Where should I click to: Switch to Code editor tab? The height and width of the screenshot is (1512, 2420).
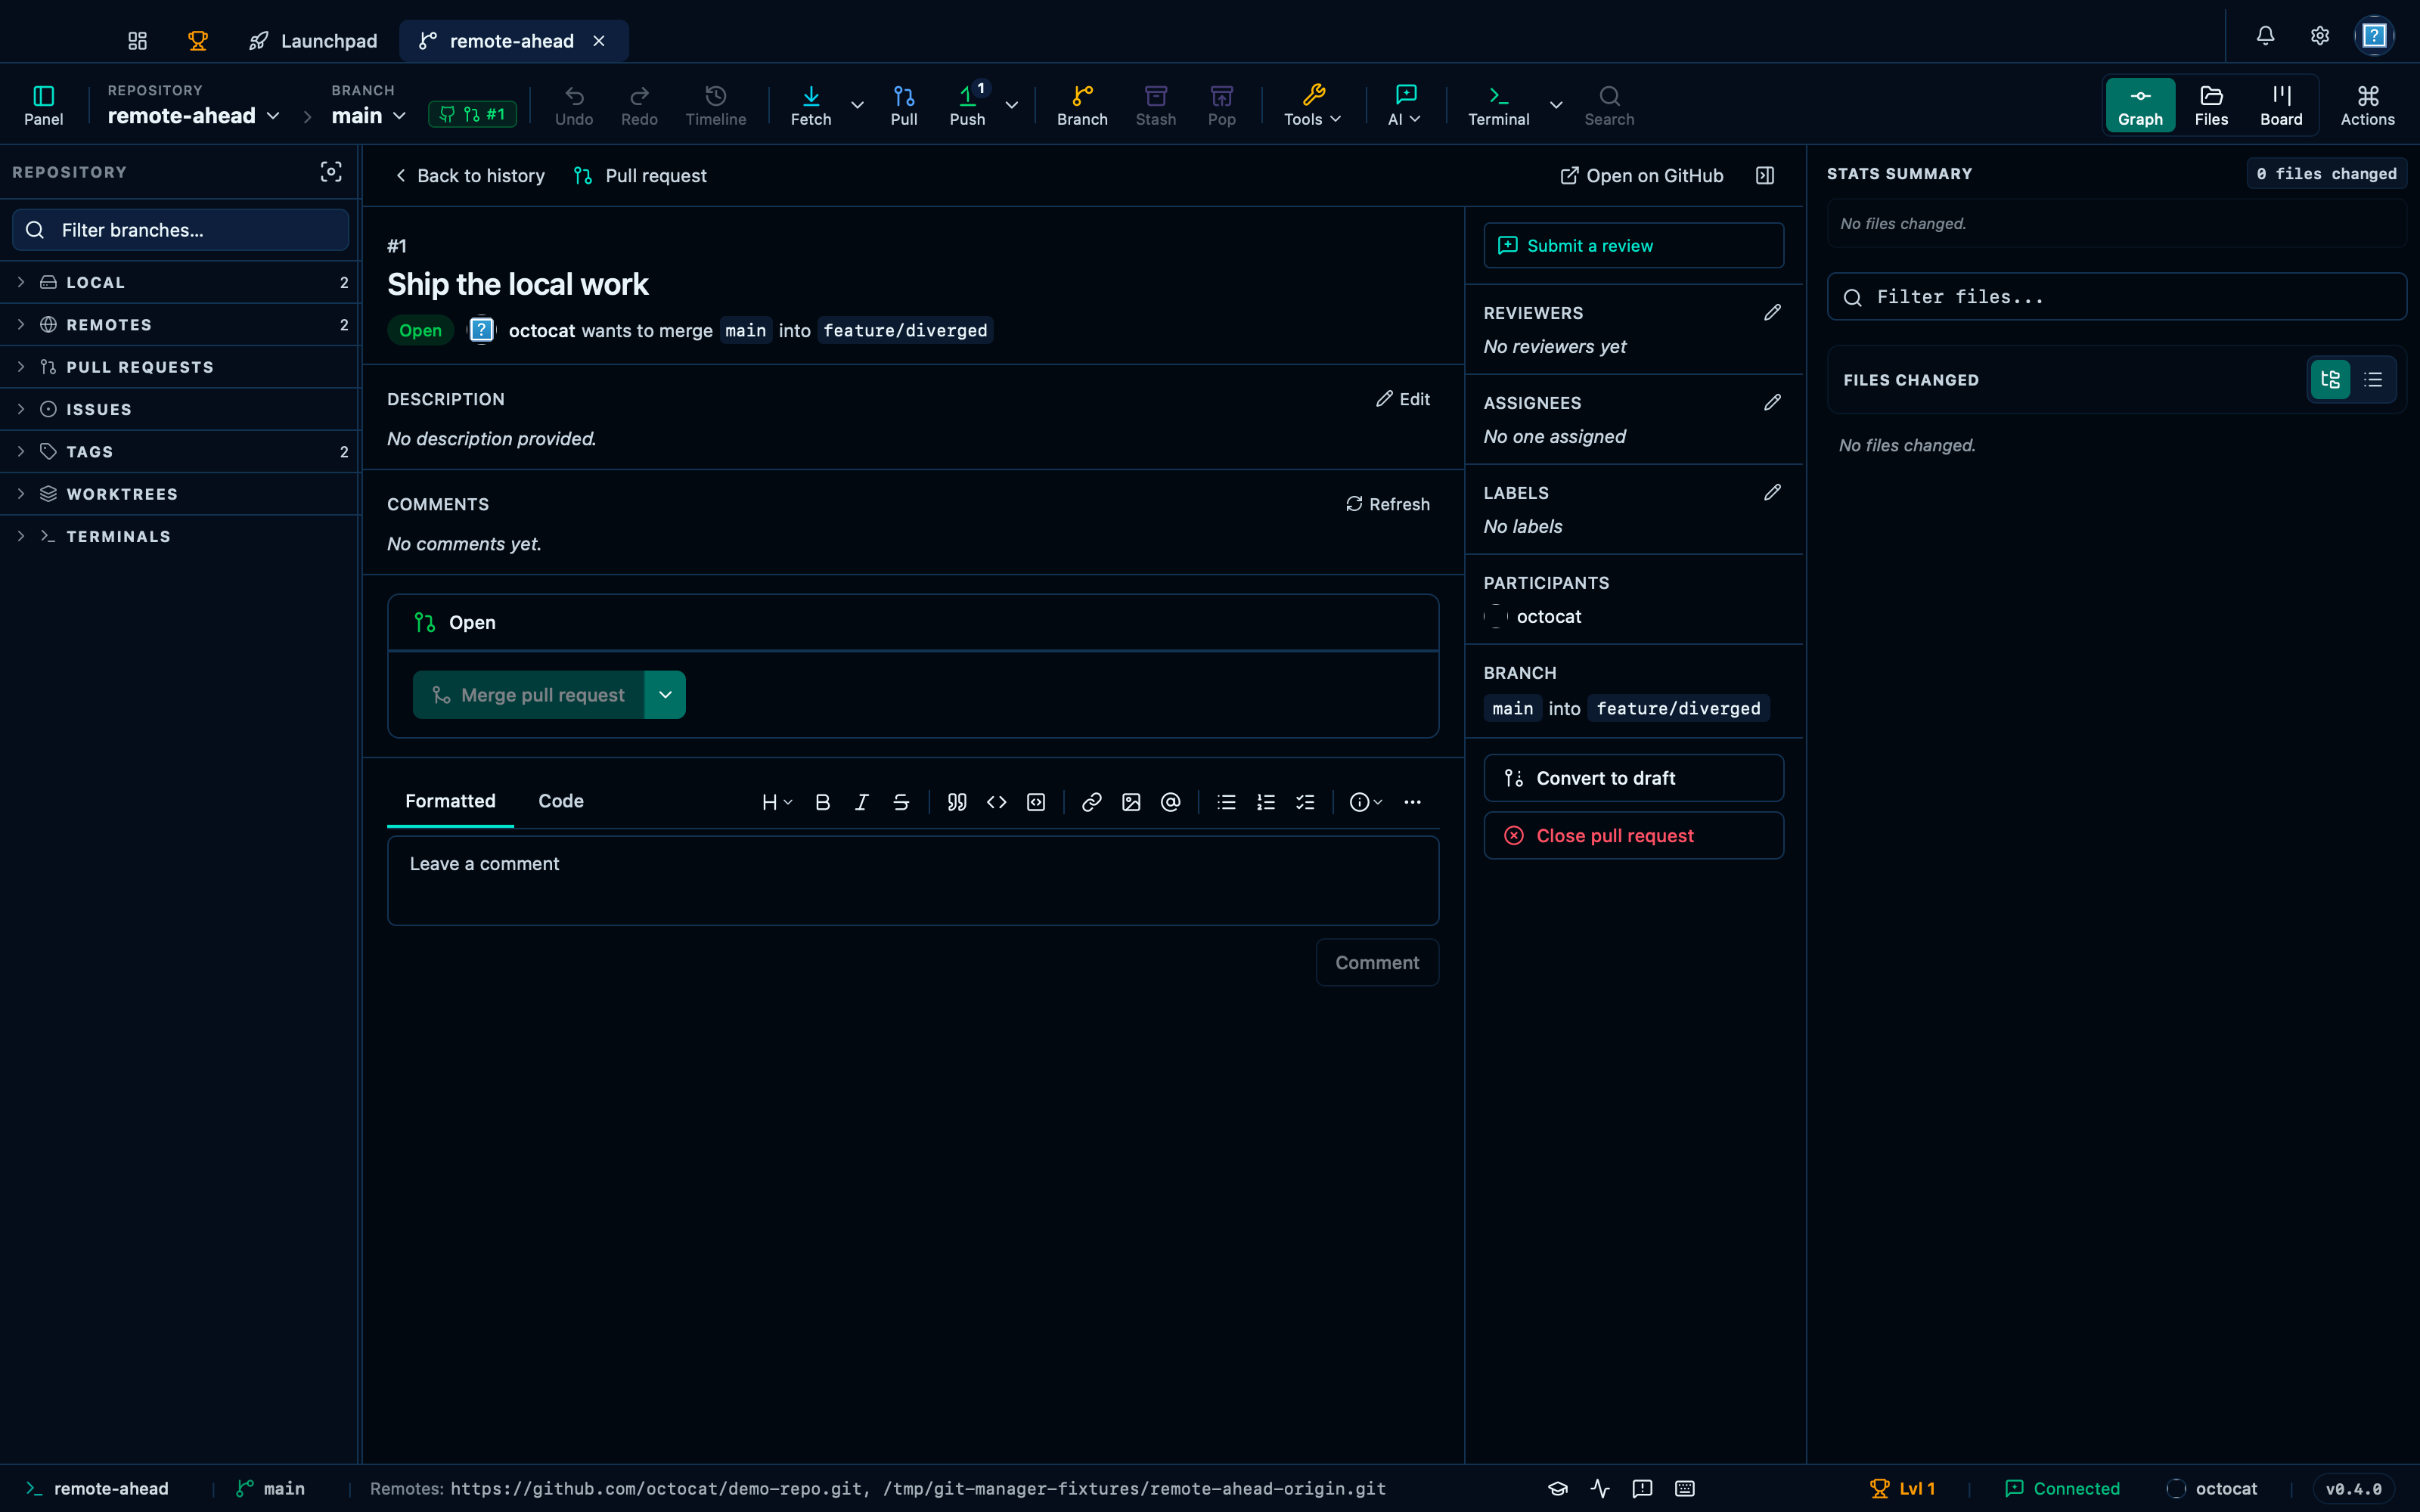pos(560,801)
